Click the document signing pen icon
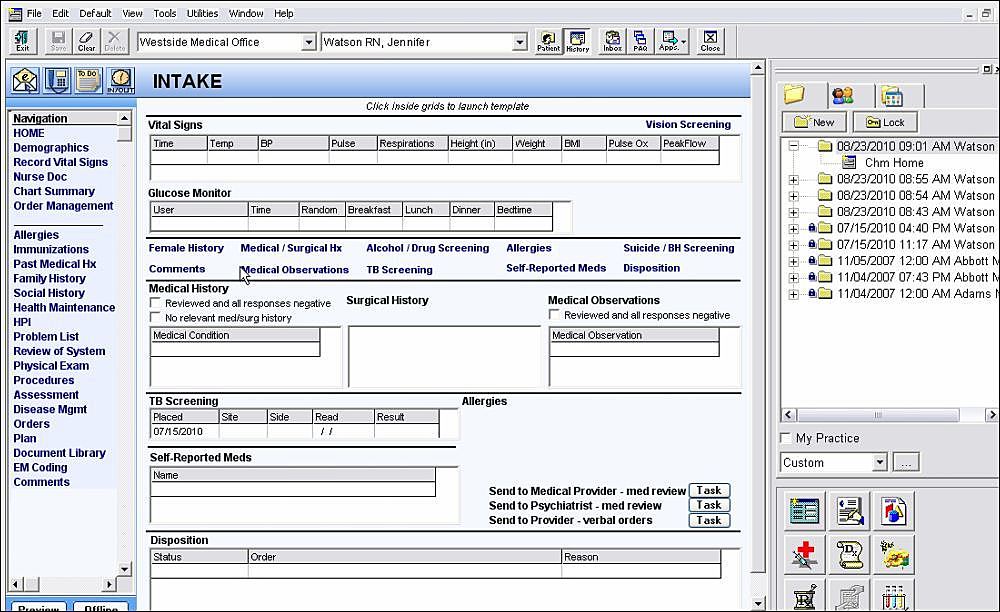This screenshot has width=1000, height=612. tap(849, 511)
